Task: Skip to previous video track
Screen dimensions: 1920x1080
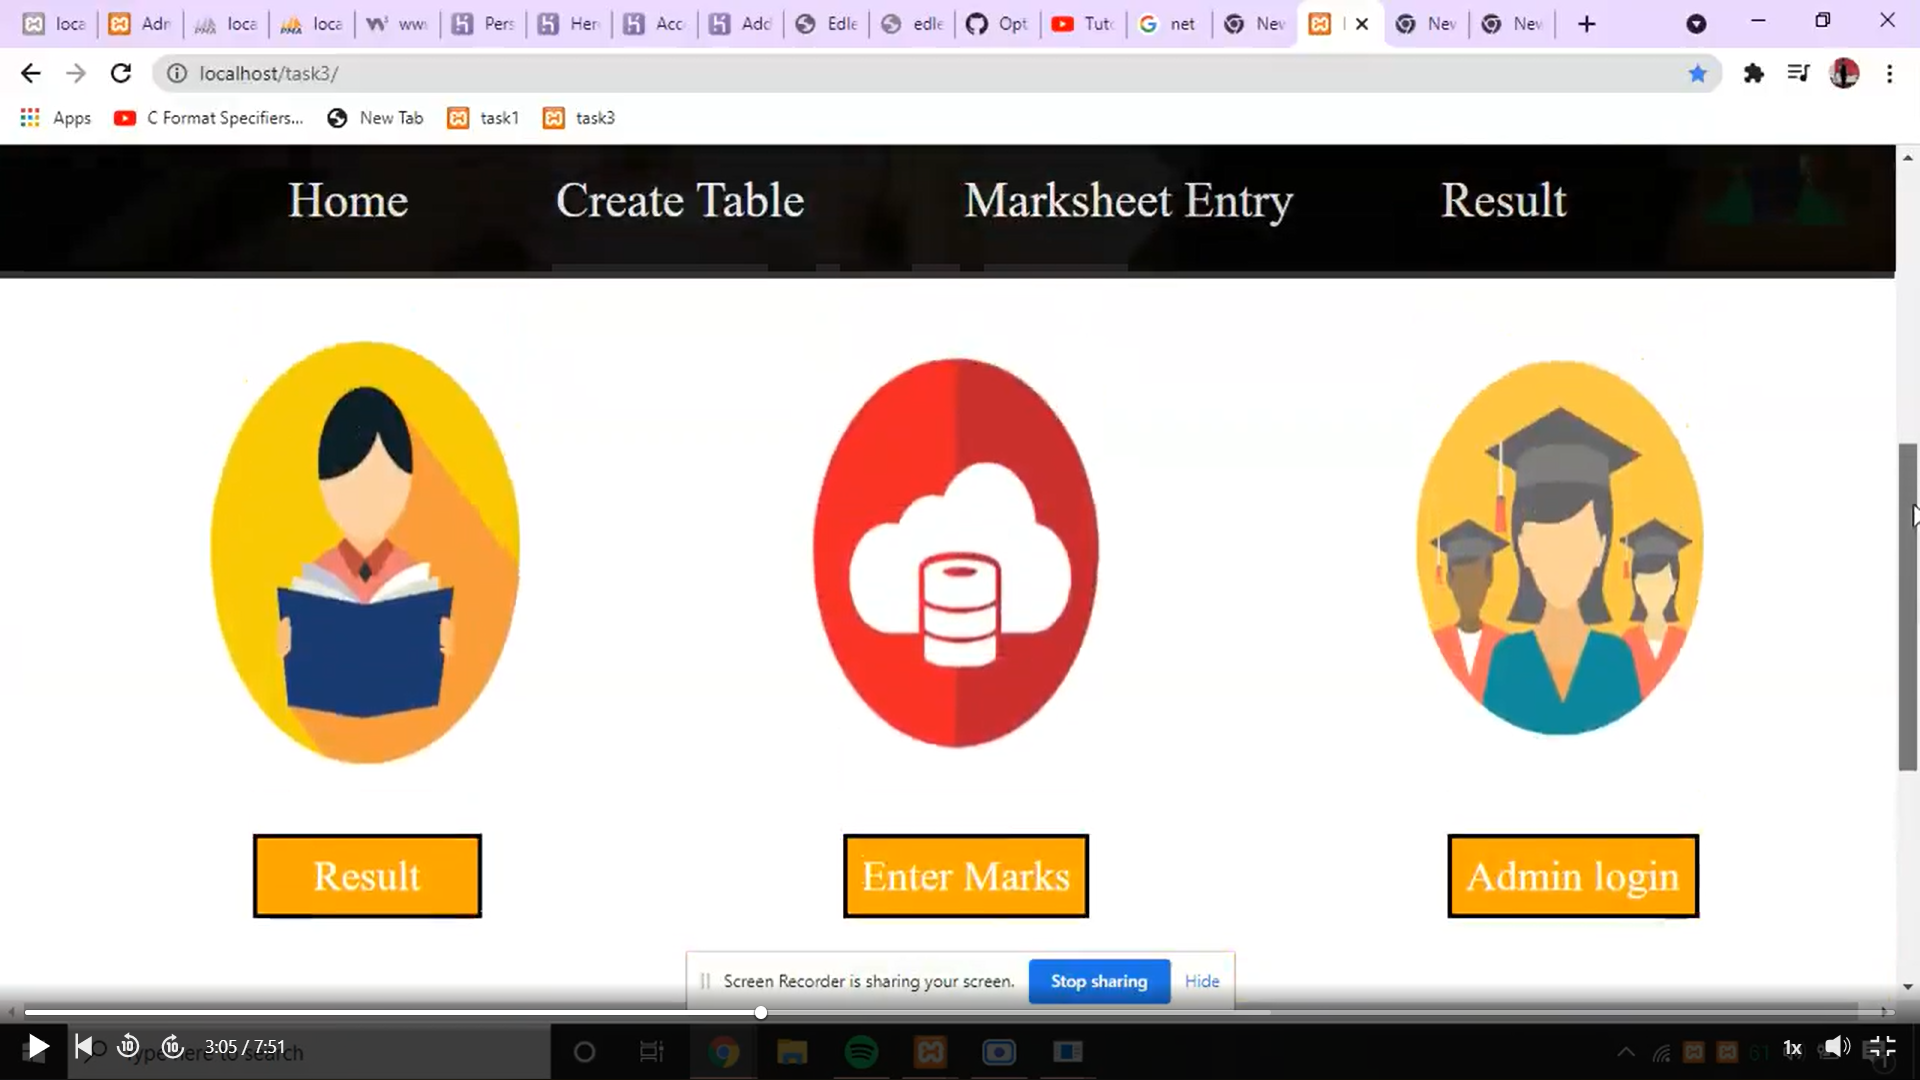Action: (x=84, y=1047)
